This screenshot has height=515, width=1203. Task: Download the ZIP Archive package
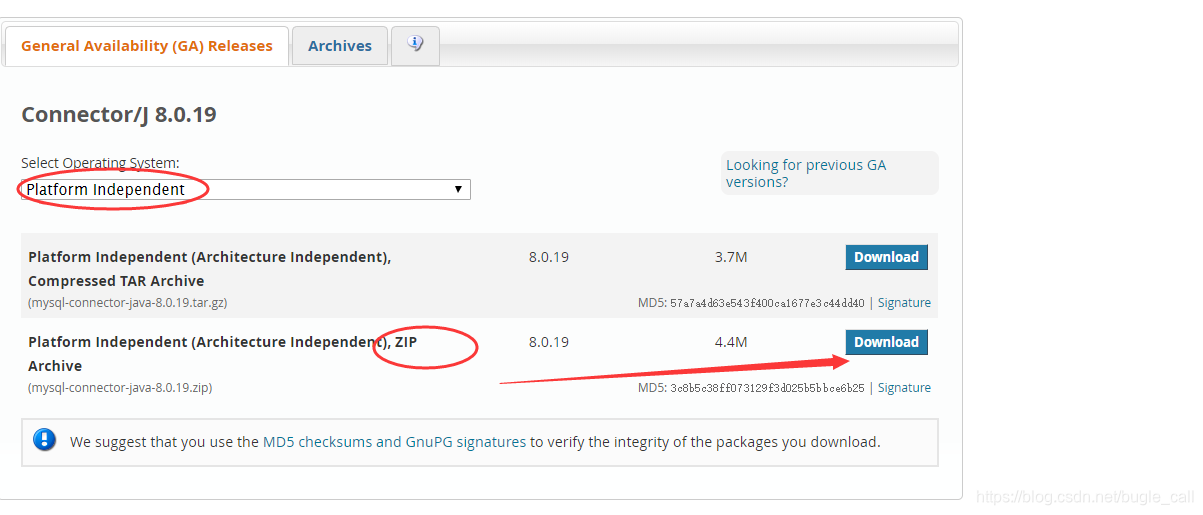[x=886, y=342]
